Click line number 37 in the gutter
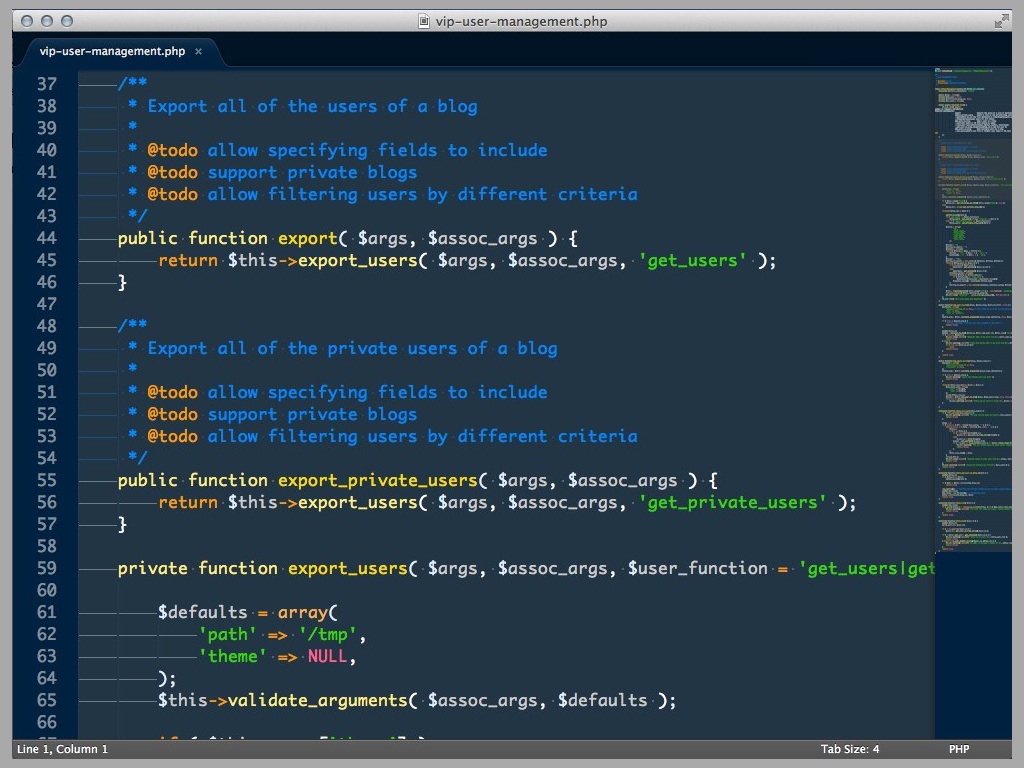Viewport: 1024px width, 768px height. coord(46,84)
